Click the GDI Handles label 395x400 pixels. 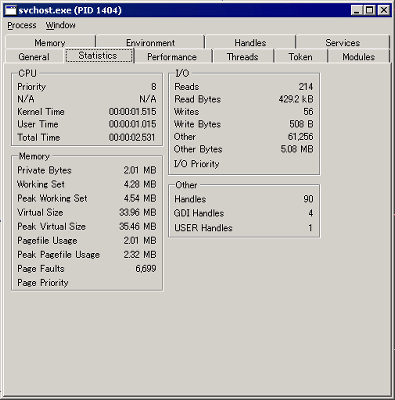coord(199,213)
